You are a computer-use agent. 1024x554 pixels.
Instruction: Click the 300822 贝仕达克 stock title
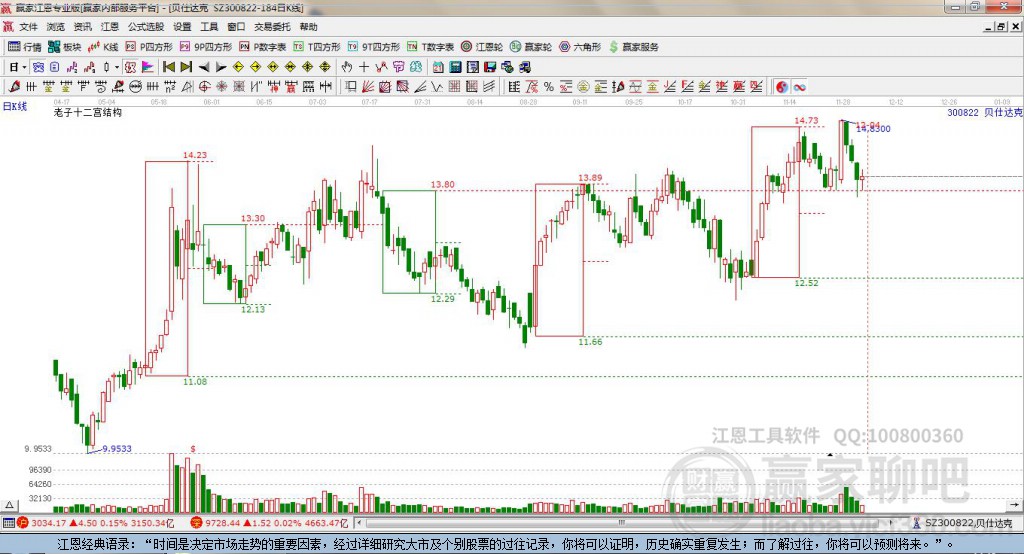click(x=984, y=112)
